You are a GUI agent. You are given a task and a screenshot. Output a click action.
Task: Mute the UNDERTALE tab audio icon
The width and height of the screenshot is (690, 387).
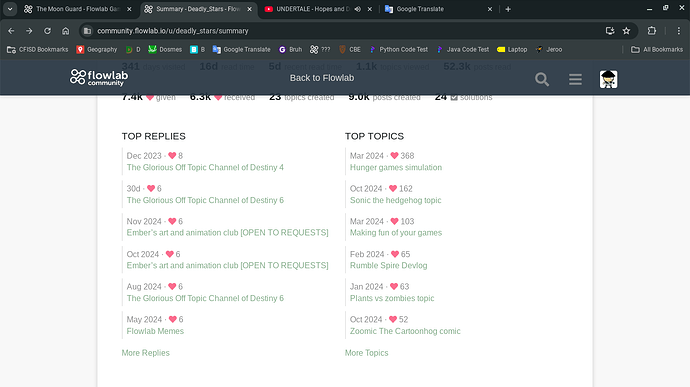point(357,9)
